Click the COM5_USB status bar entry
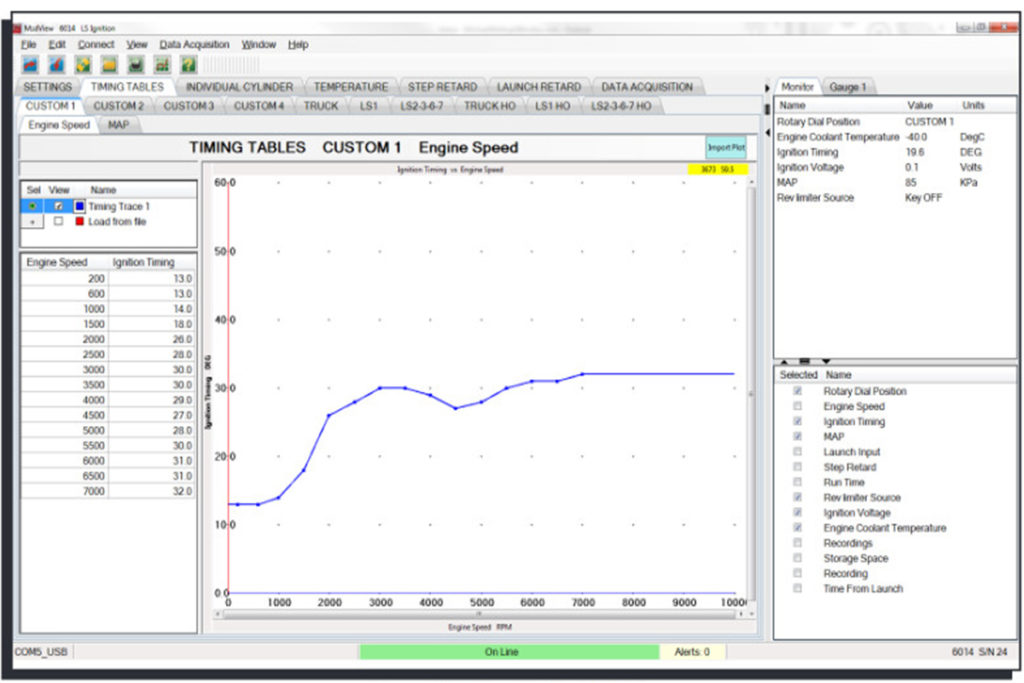The width and height of the screenshot is (1024, 683). pyautogui.click(x=41, y=652)
